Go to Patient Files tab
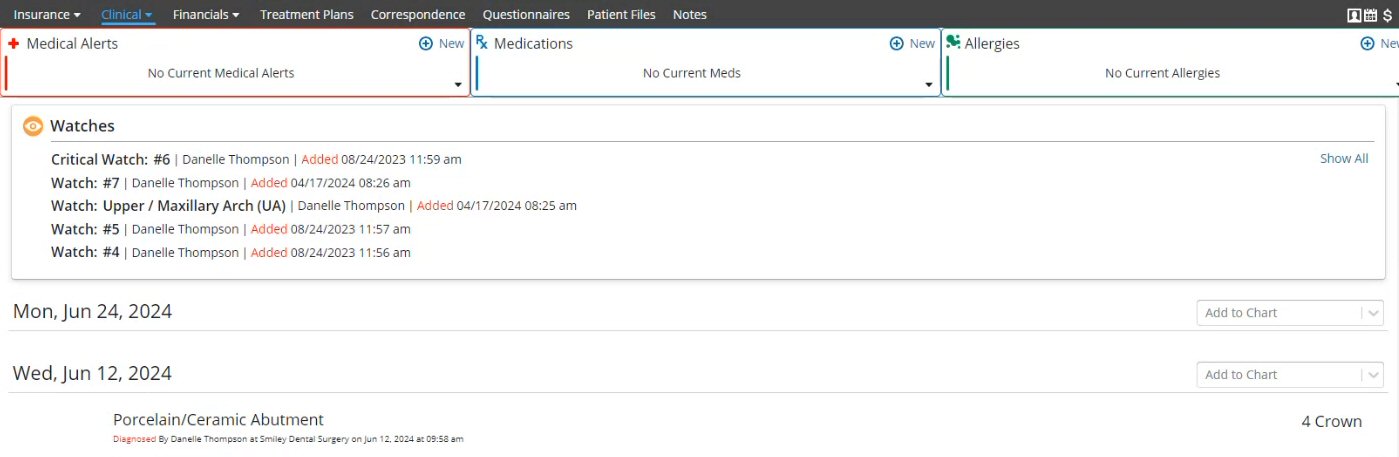 click(621, 15)
